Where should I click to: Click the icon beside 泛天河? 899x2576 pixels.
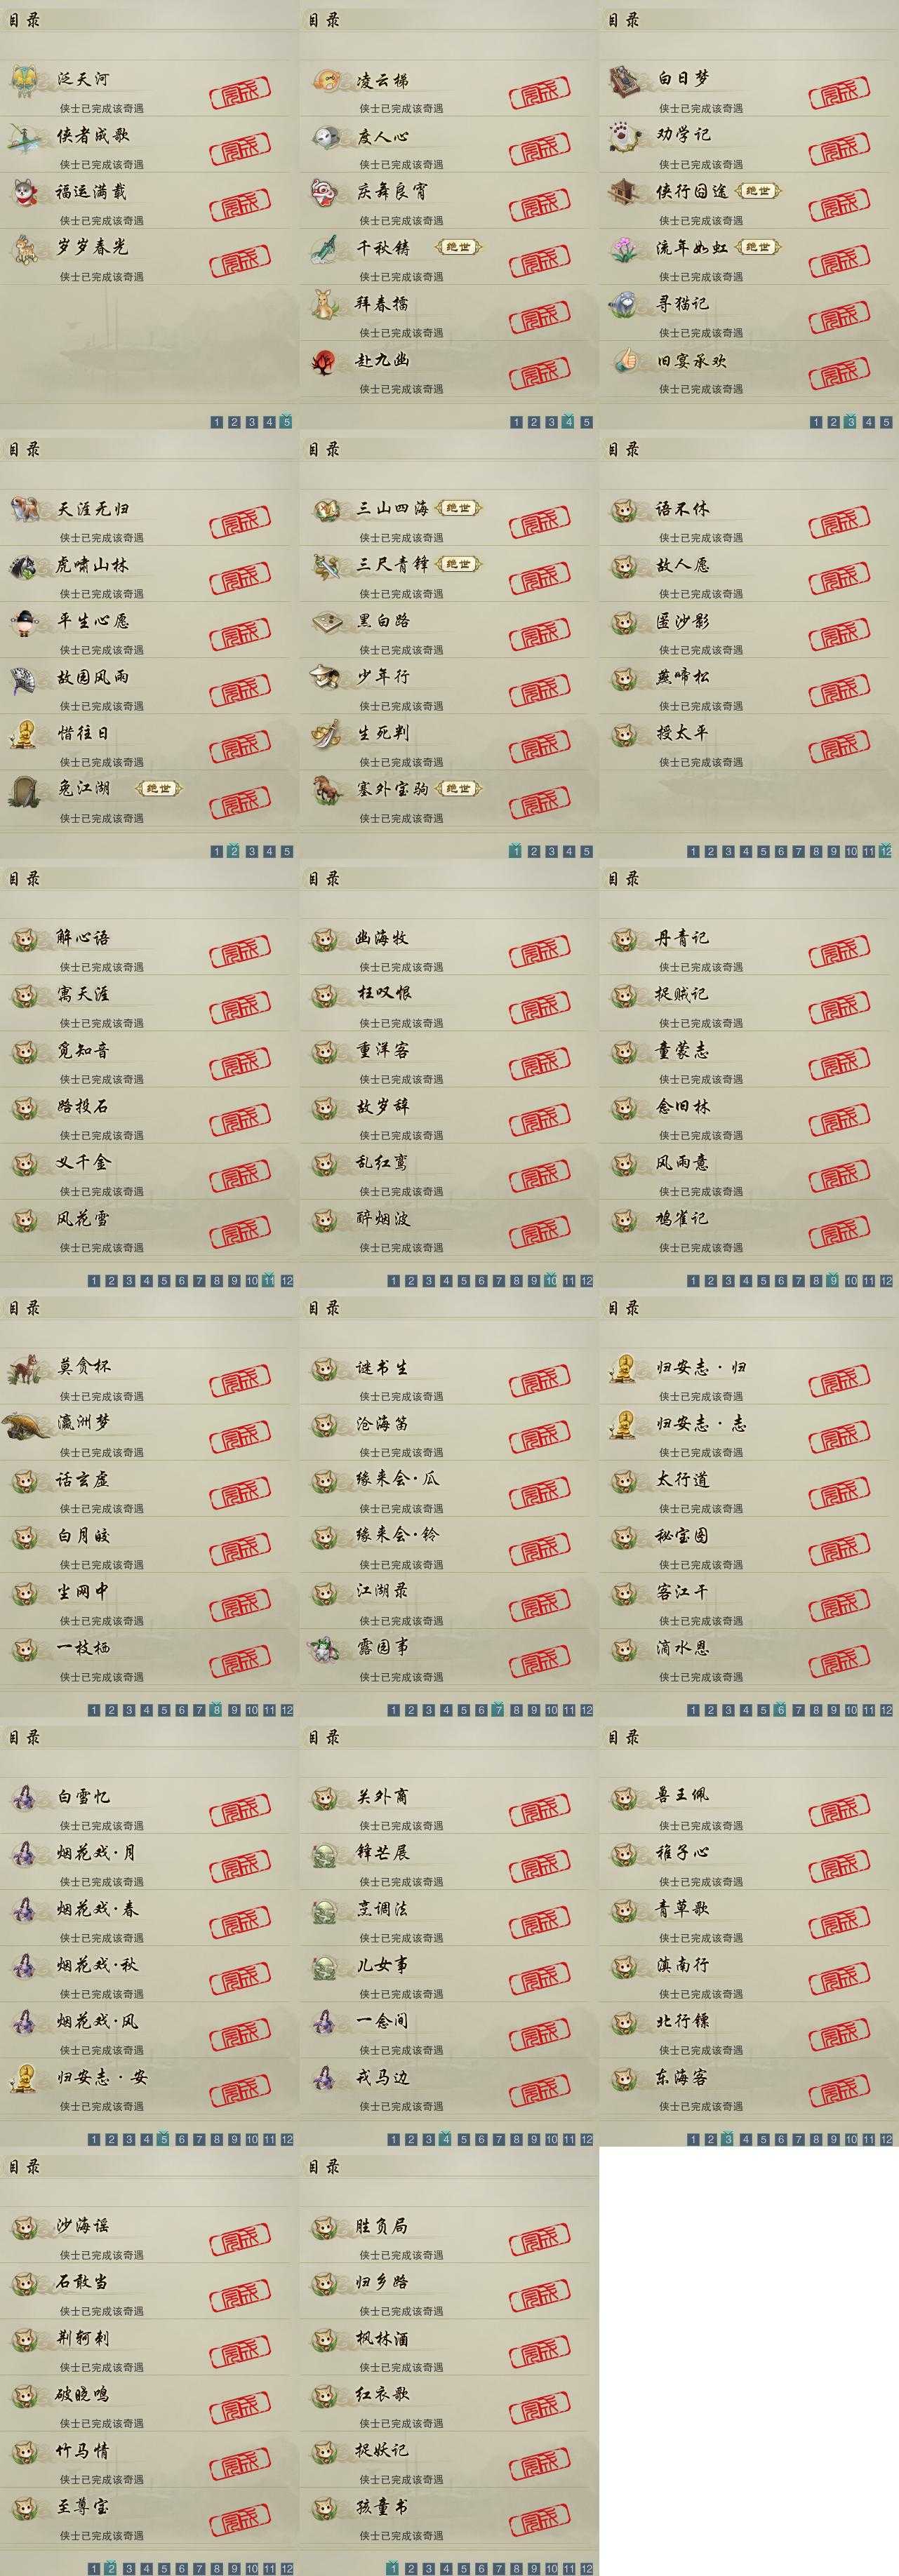click(x=24, y=80)
